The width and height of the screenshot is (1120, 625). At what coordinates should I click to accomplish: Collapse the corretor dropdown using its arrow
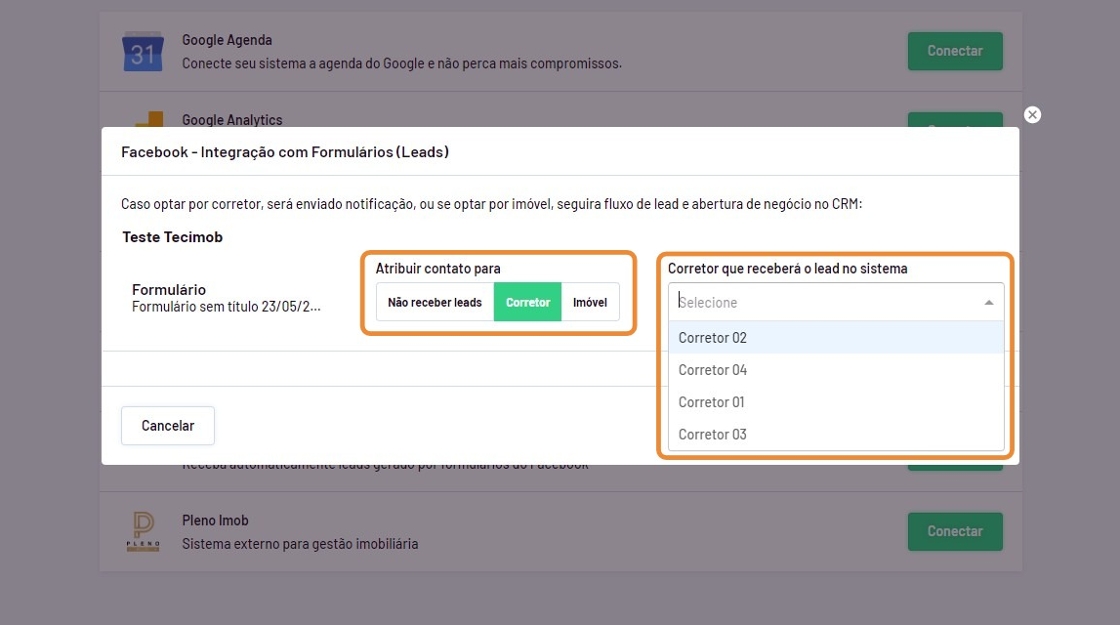click(x=989, y=302)
